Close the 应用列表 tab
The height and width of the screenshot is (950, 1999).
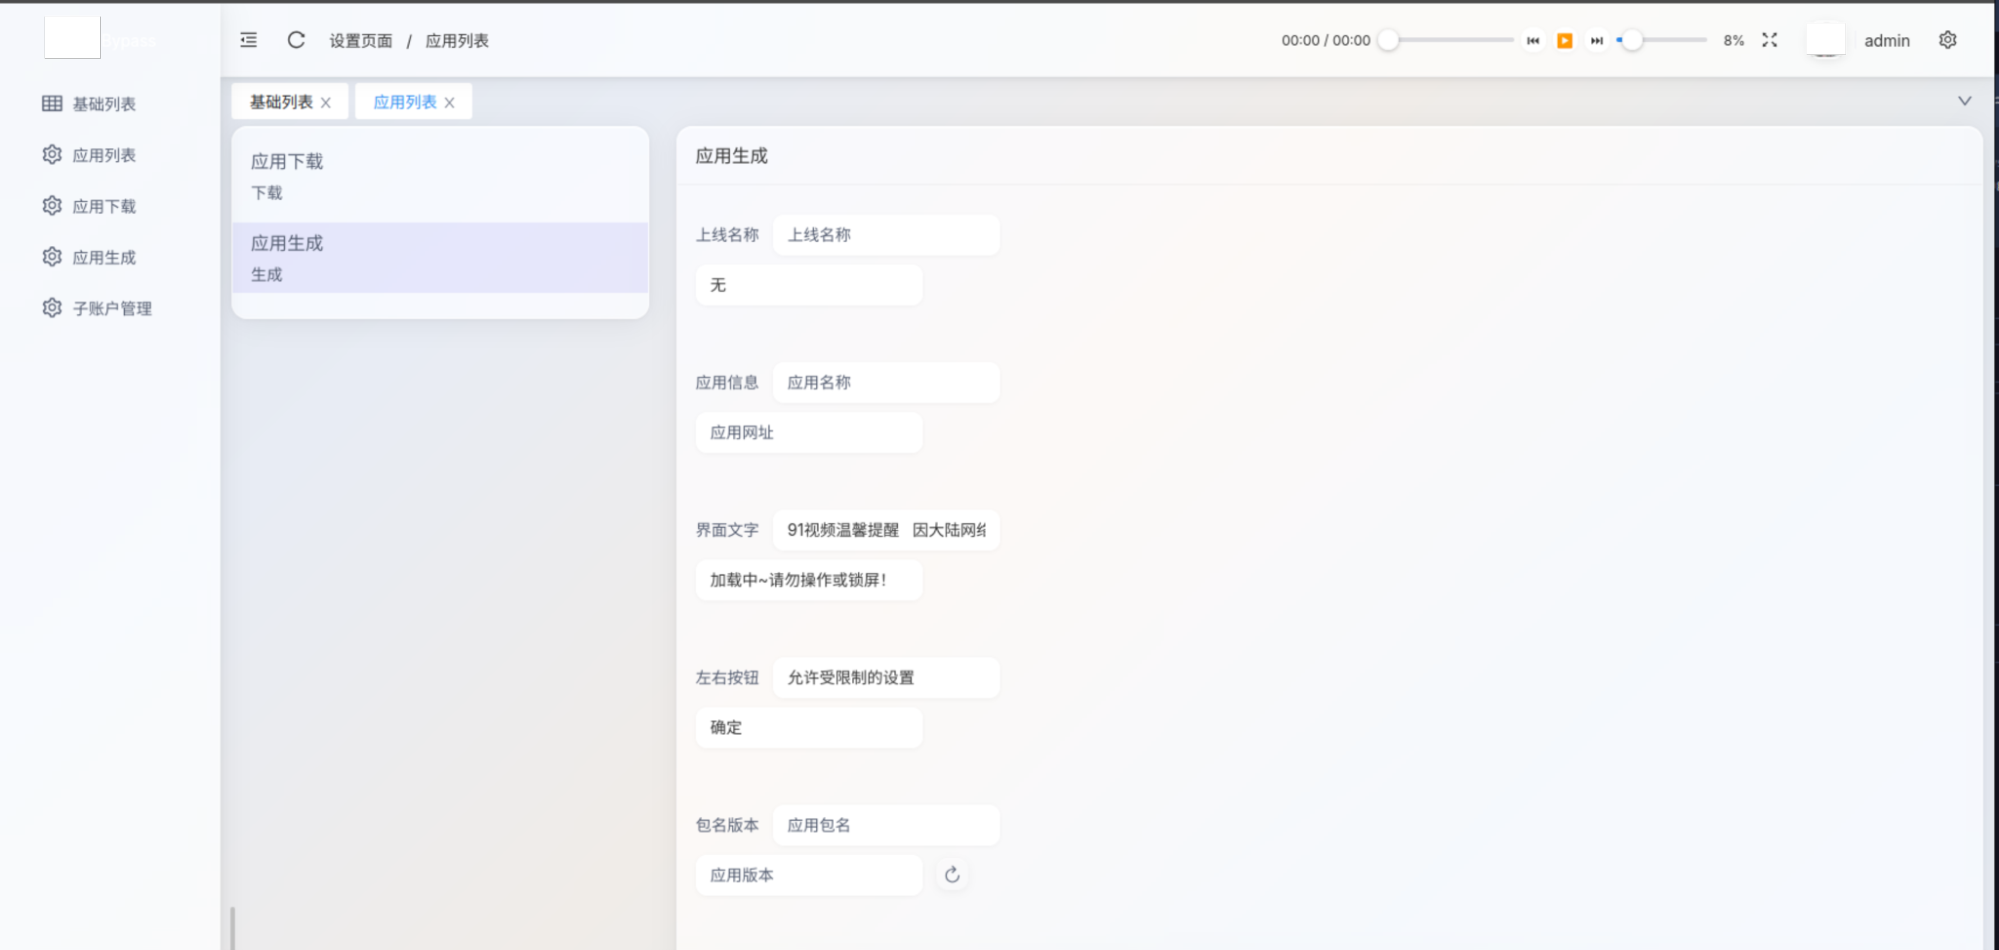450,102
